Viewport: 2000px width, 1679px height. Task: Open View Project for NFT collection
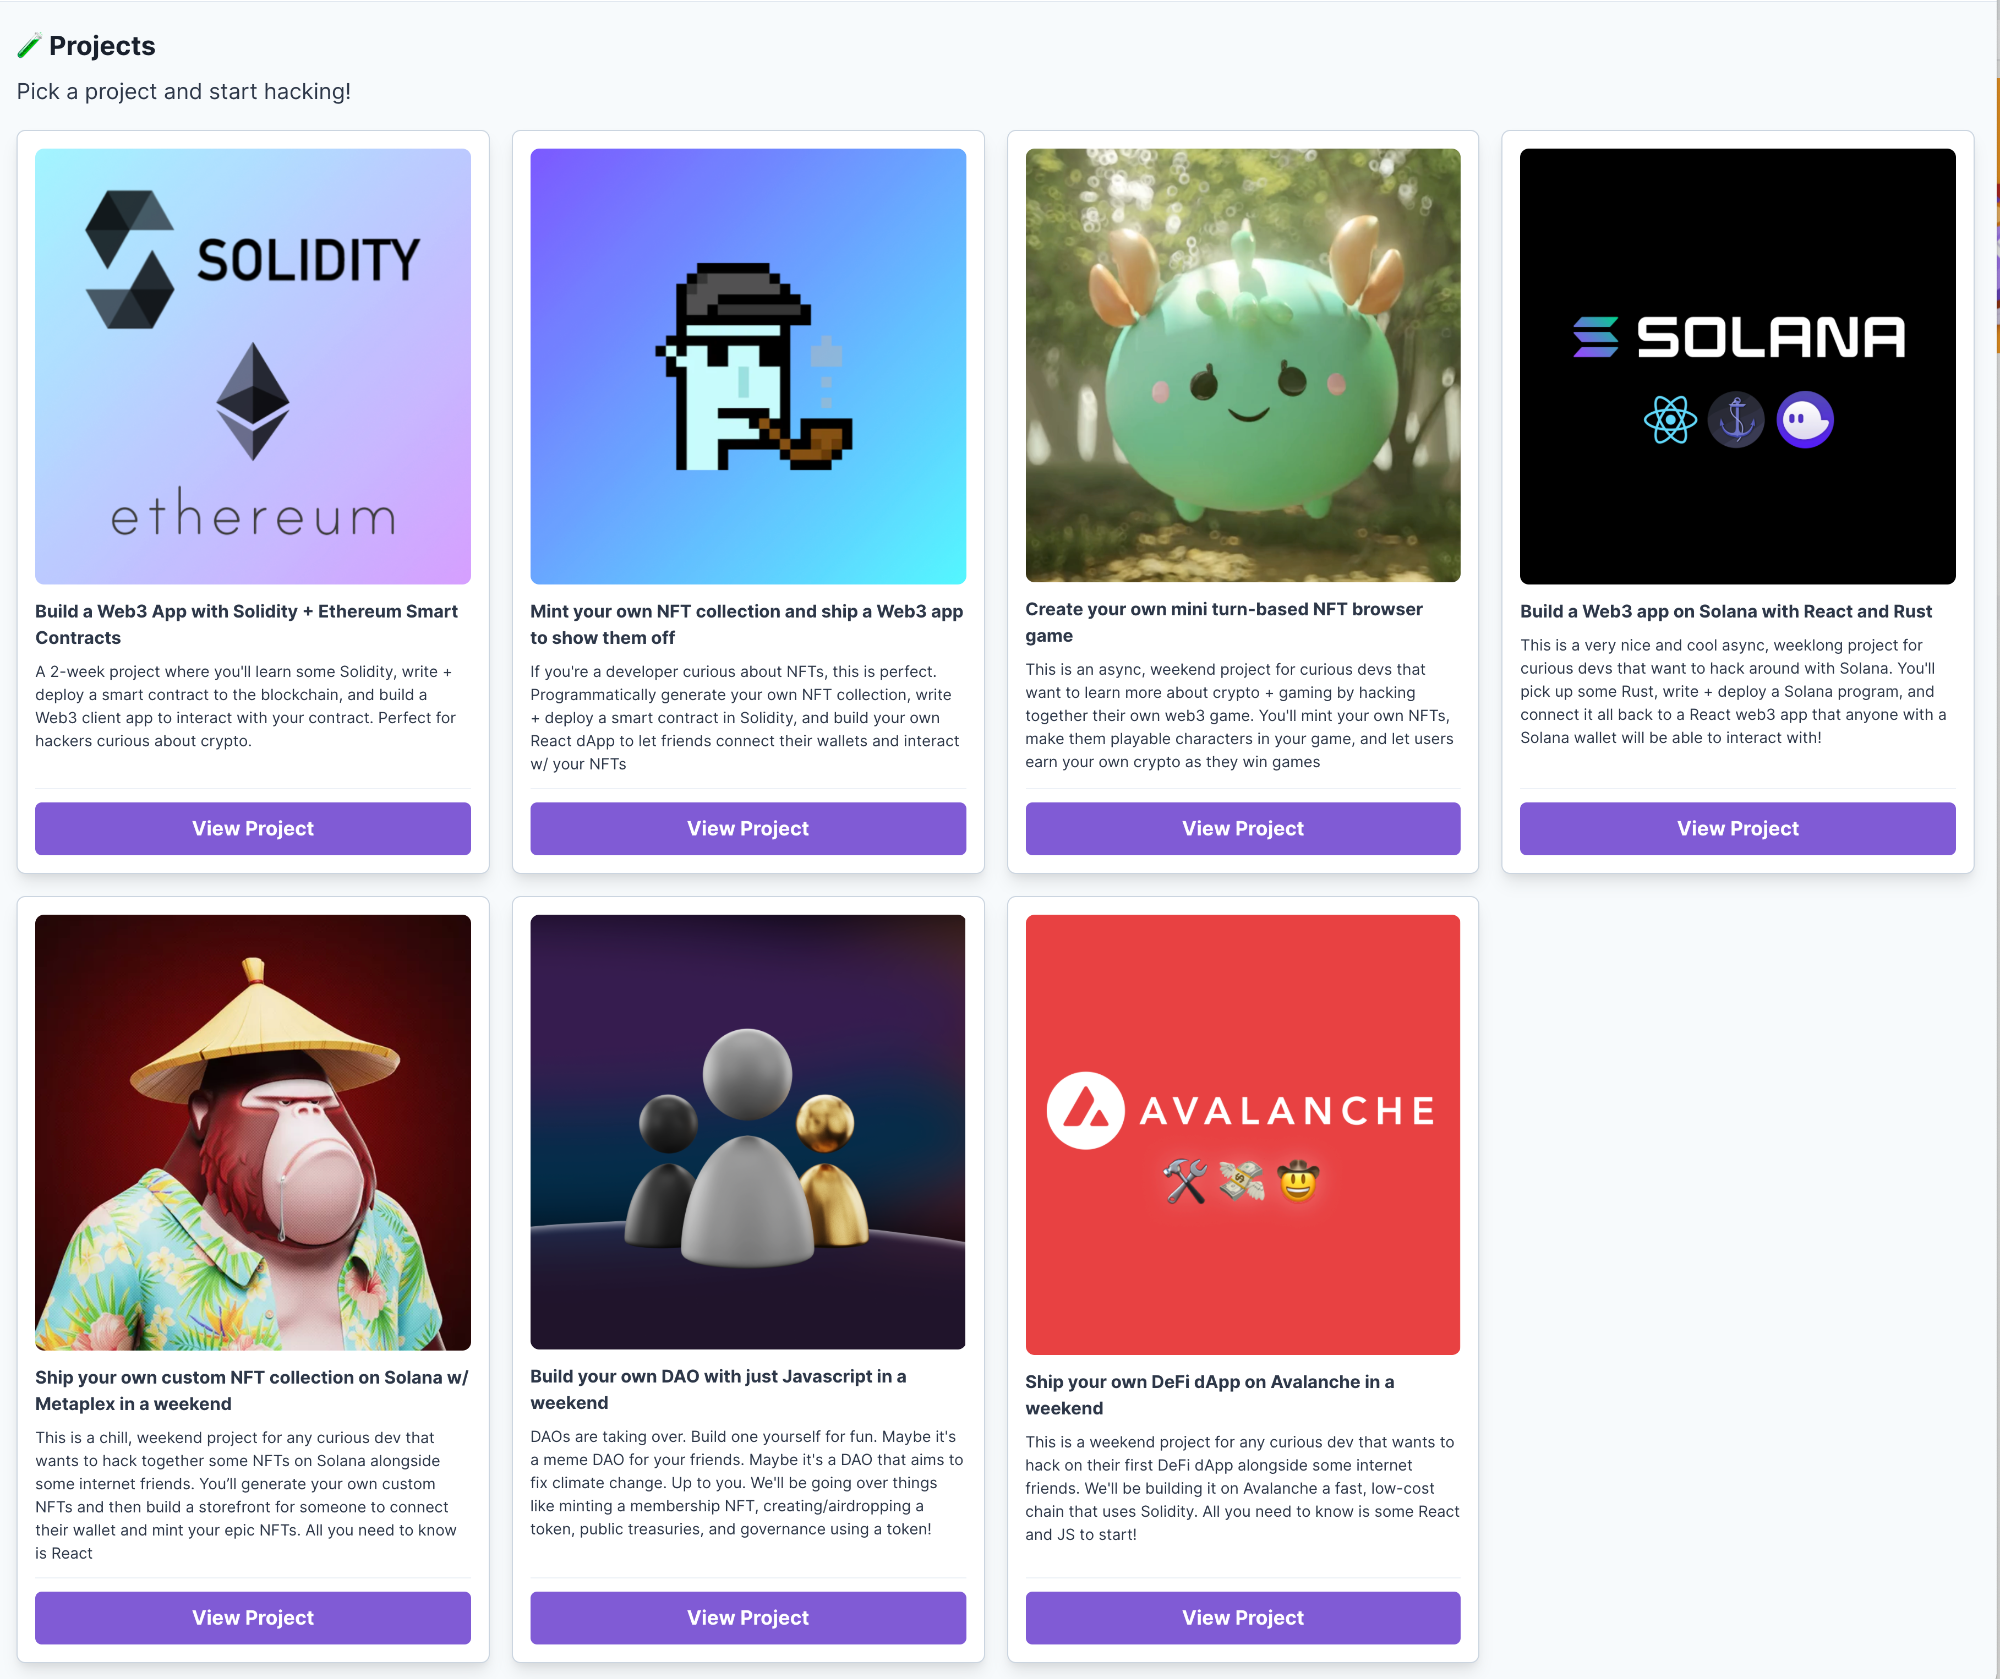click(x=747, y=828)
